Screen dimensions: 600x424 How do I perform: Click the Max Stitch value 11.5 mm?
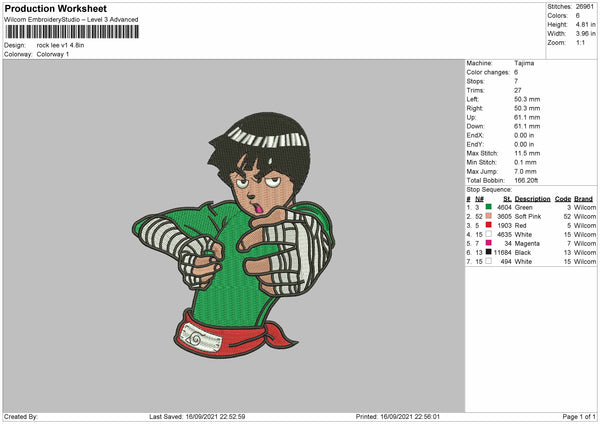click(x=527, y=153)
